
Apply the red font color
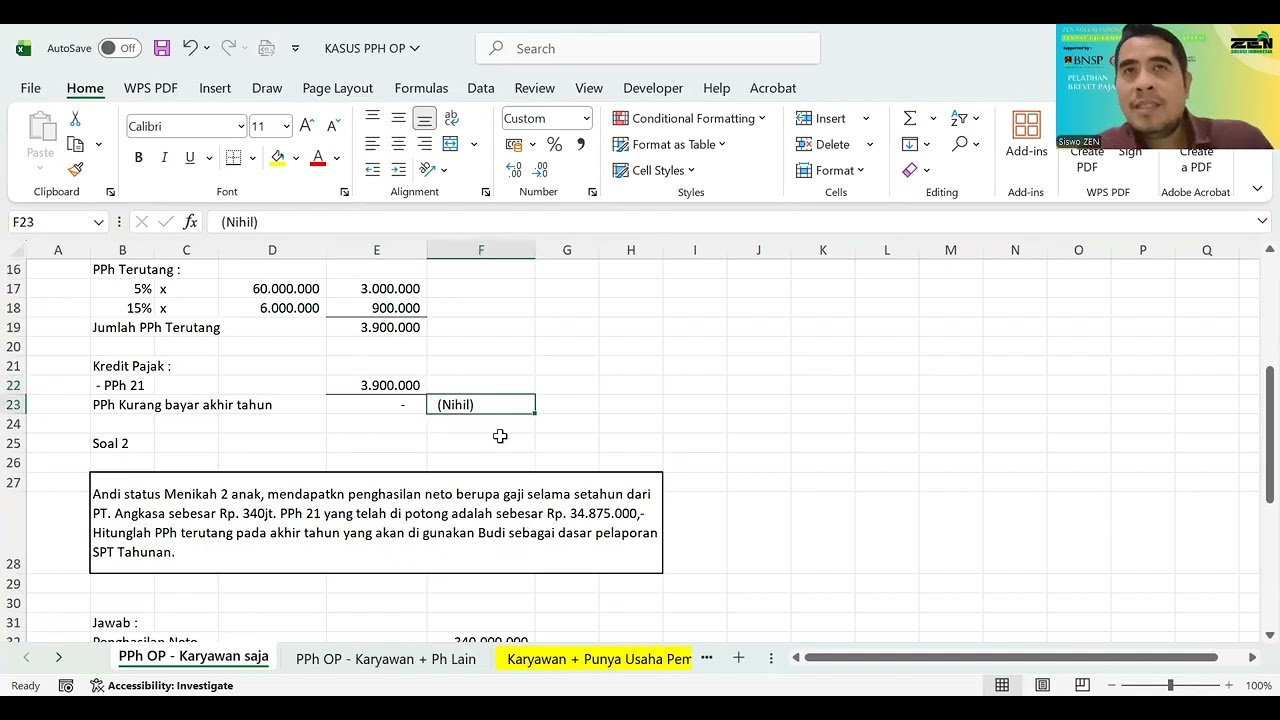coord(318,158)
